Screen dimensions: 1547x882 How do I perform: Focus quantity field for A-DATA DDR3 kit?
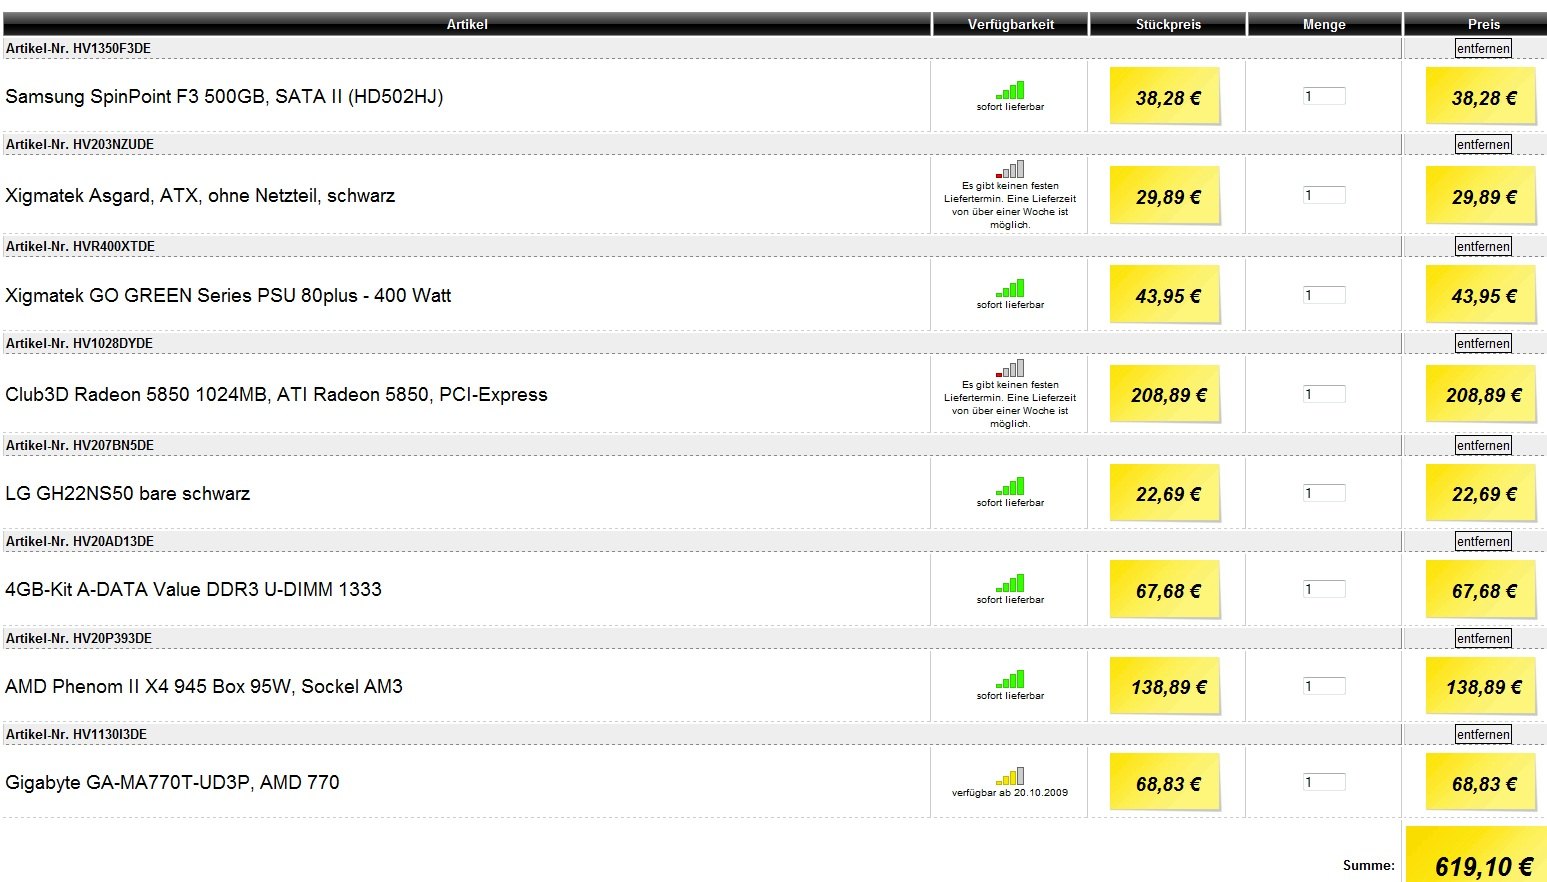[1324, 589]
